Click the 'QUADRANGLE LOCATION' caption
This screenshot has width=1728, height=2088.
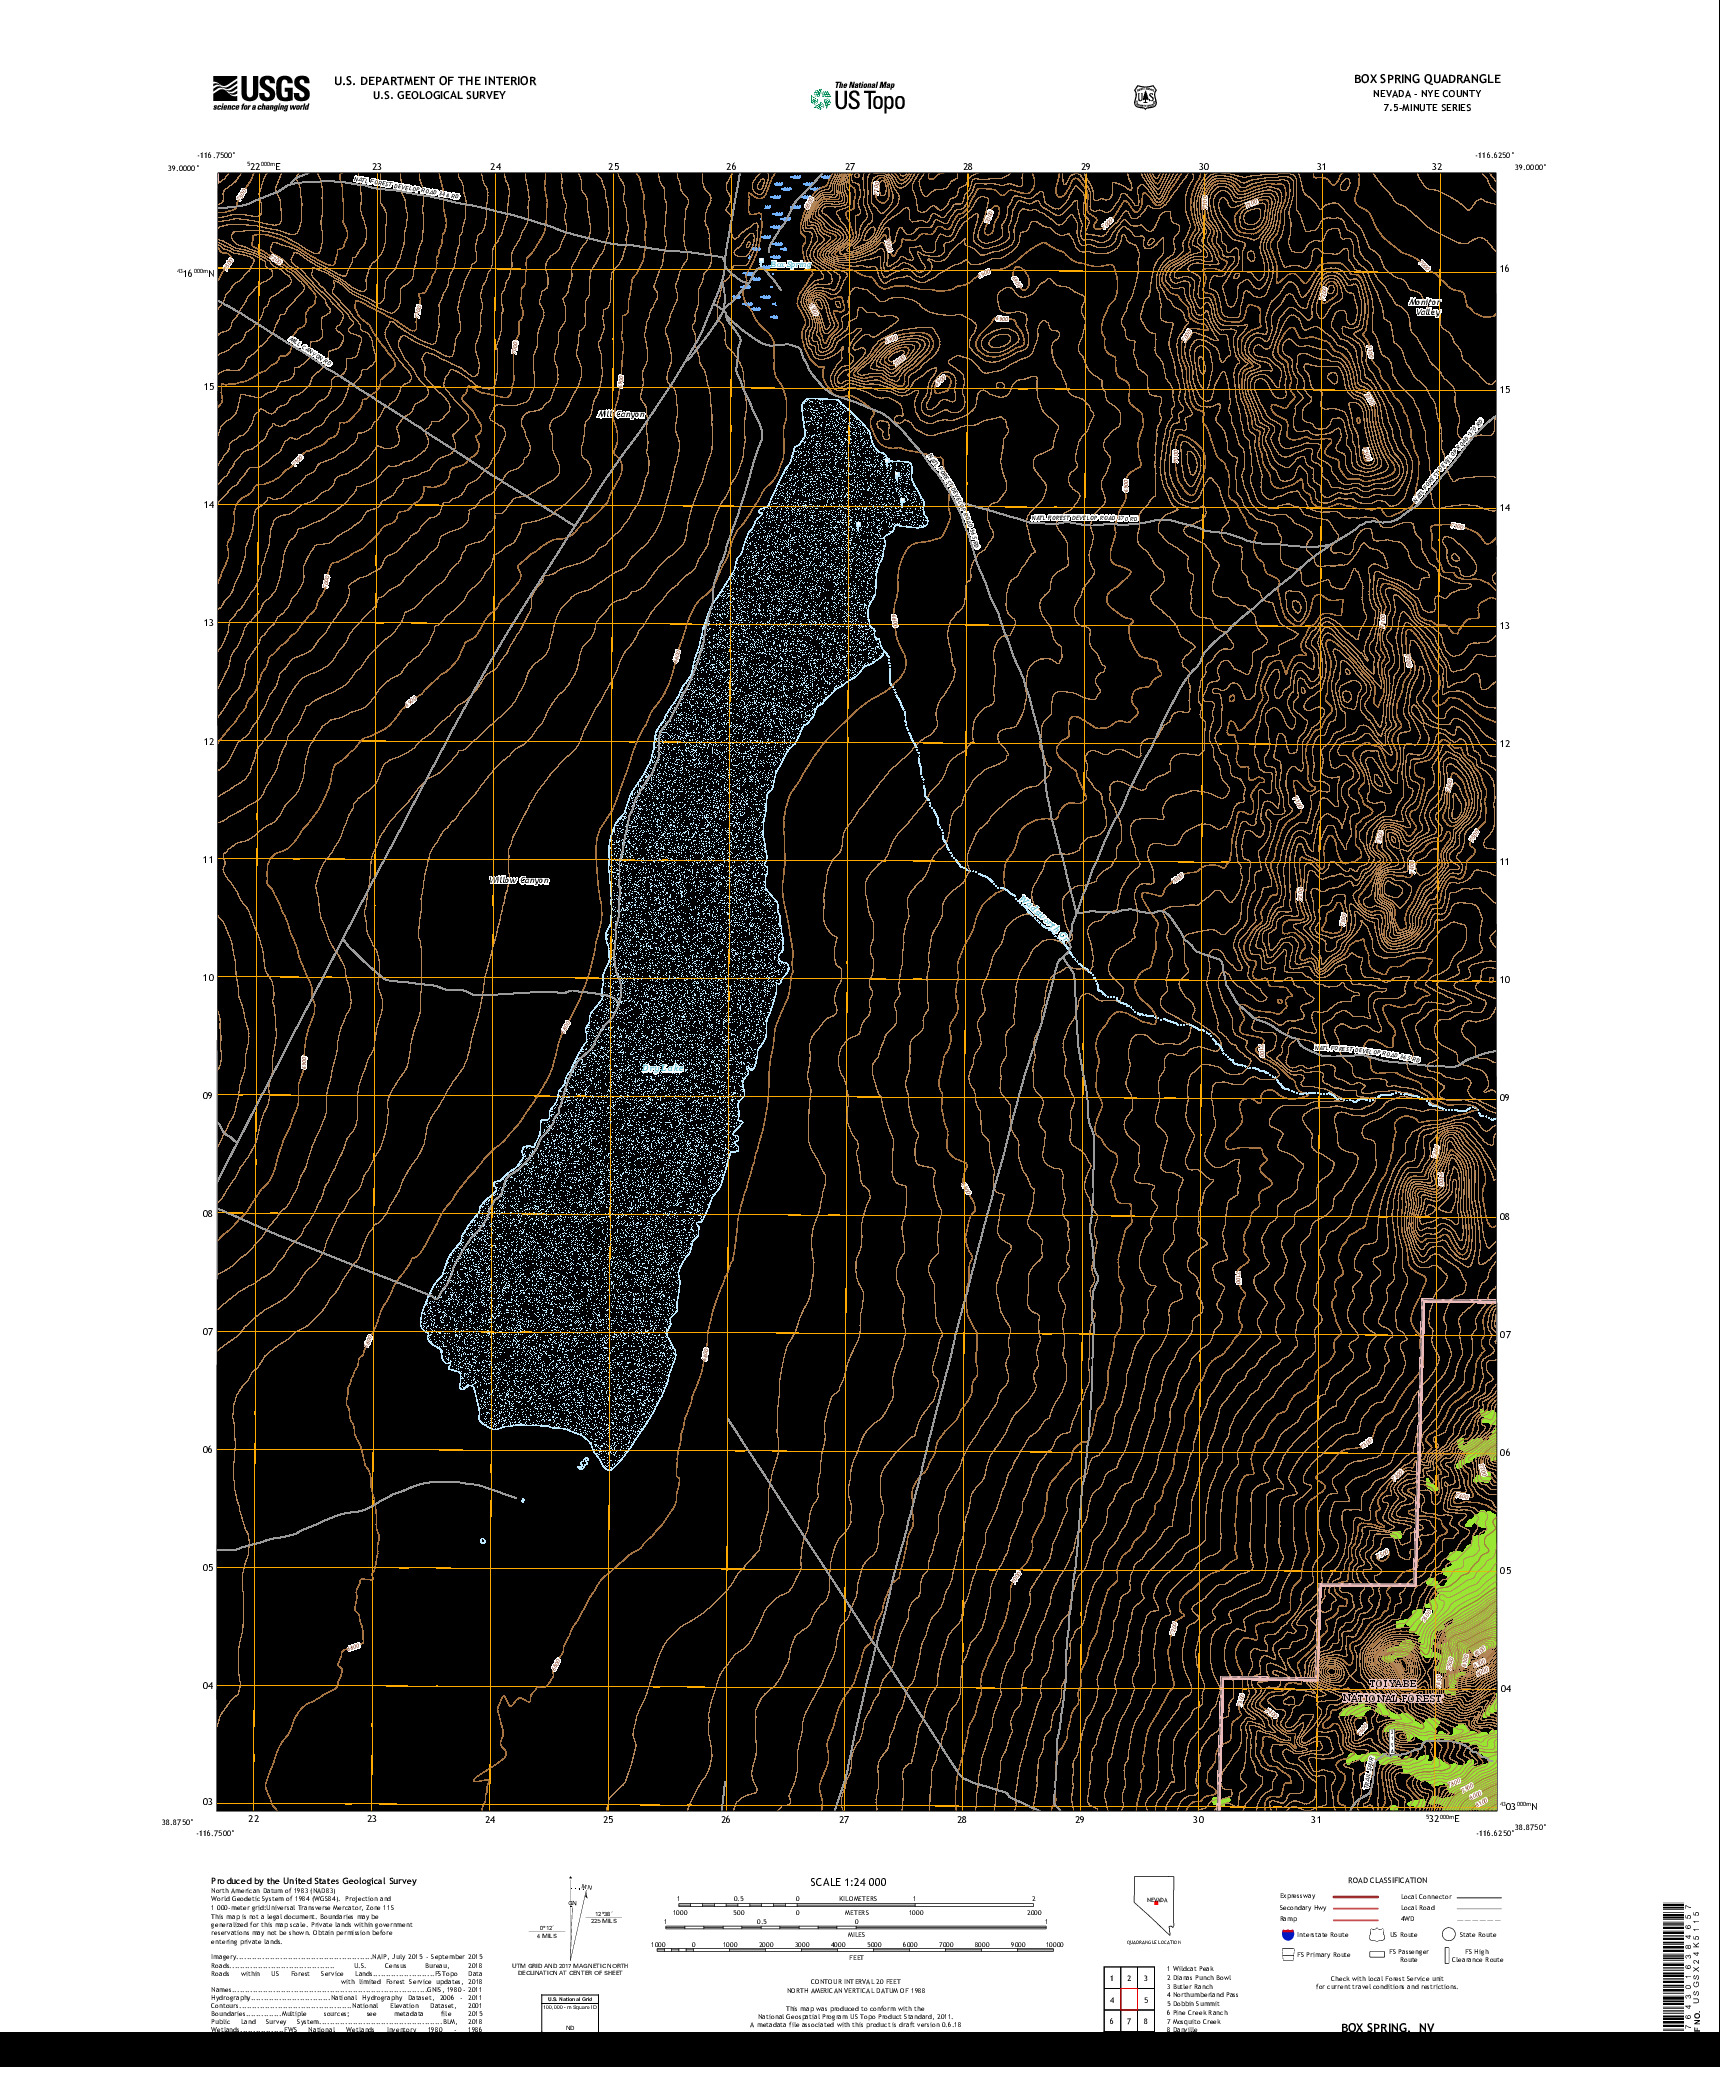[1154, 1942]
